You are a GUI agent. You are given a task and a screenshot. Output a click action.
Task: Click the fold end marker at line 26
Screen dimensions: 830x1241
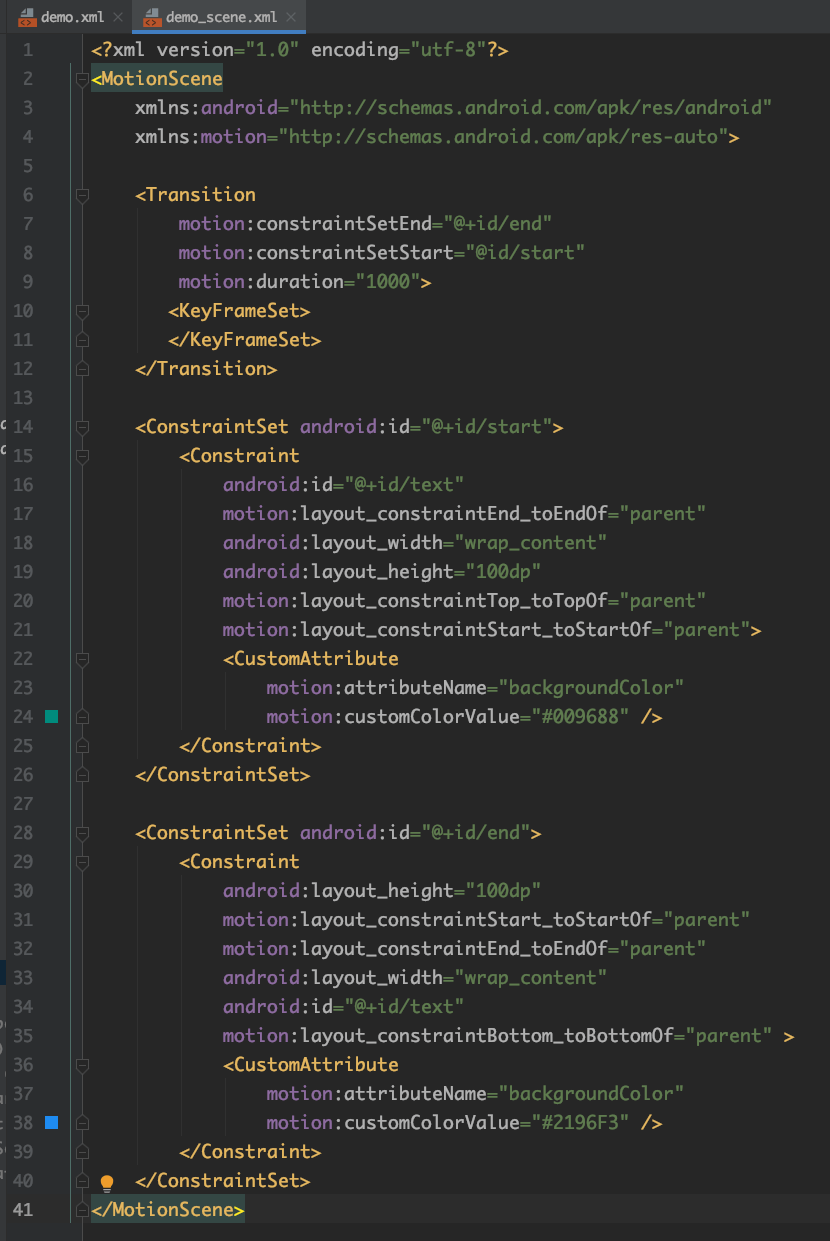tap(82, 774)
